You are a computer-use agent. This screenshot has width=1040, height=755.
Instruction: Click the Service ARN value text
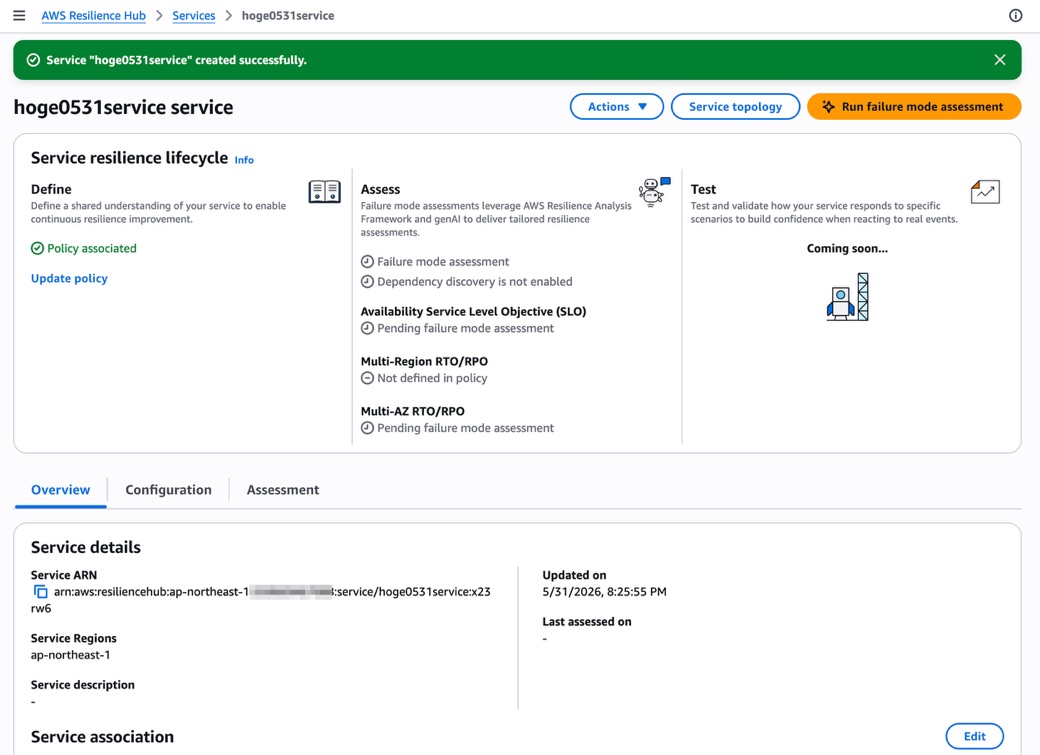(261, 600)
